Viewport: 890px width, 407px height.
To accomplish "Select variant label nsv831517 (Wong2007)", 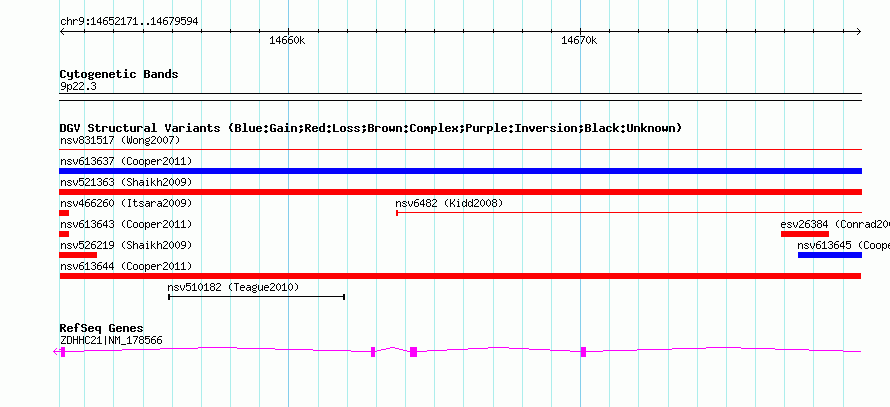I will point(120,140).
